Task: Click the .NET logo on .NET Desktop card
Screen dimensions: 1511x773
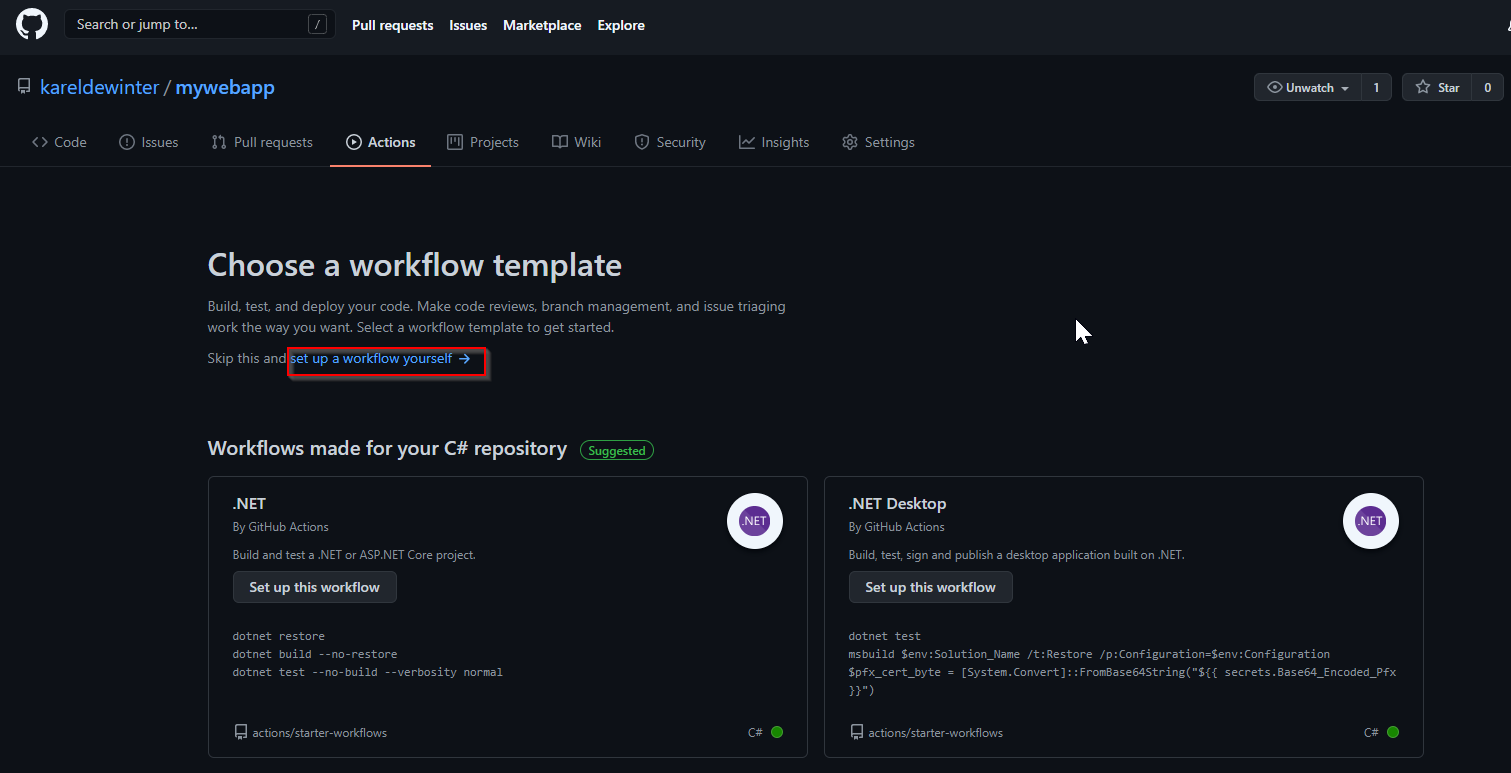Action: (1370, 521)
